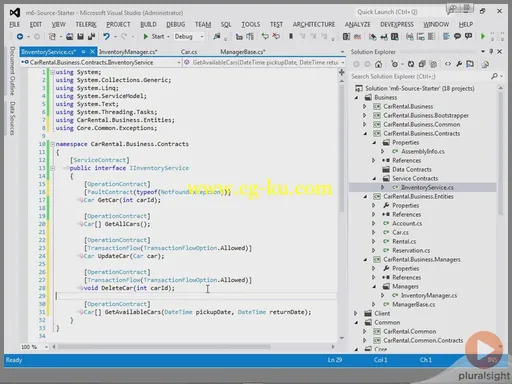This screenshot has width=512, height=384.
Task: Click the Find in Files toolbar icon
Action: pos(217,36)
